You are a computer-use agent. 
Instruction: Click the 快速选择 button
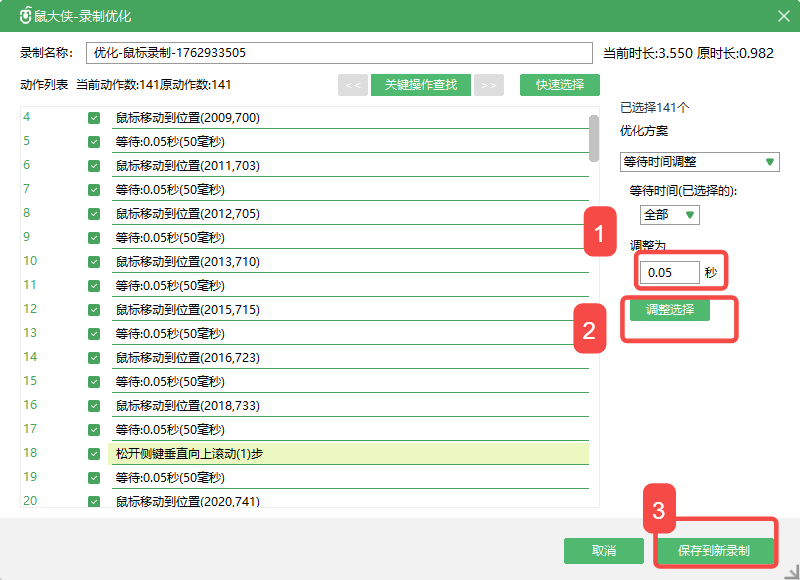[x=559, y=85]
